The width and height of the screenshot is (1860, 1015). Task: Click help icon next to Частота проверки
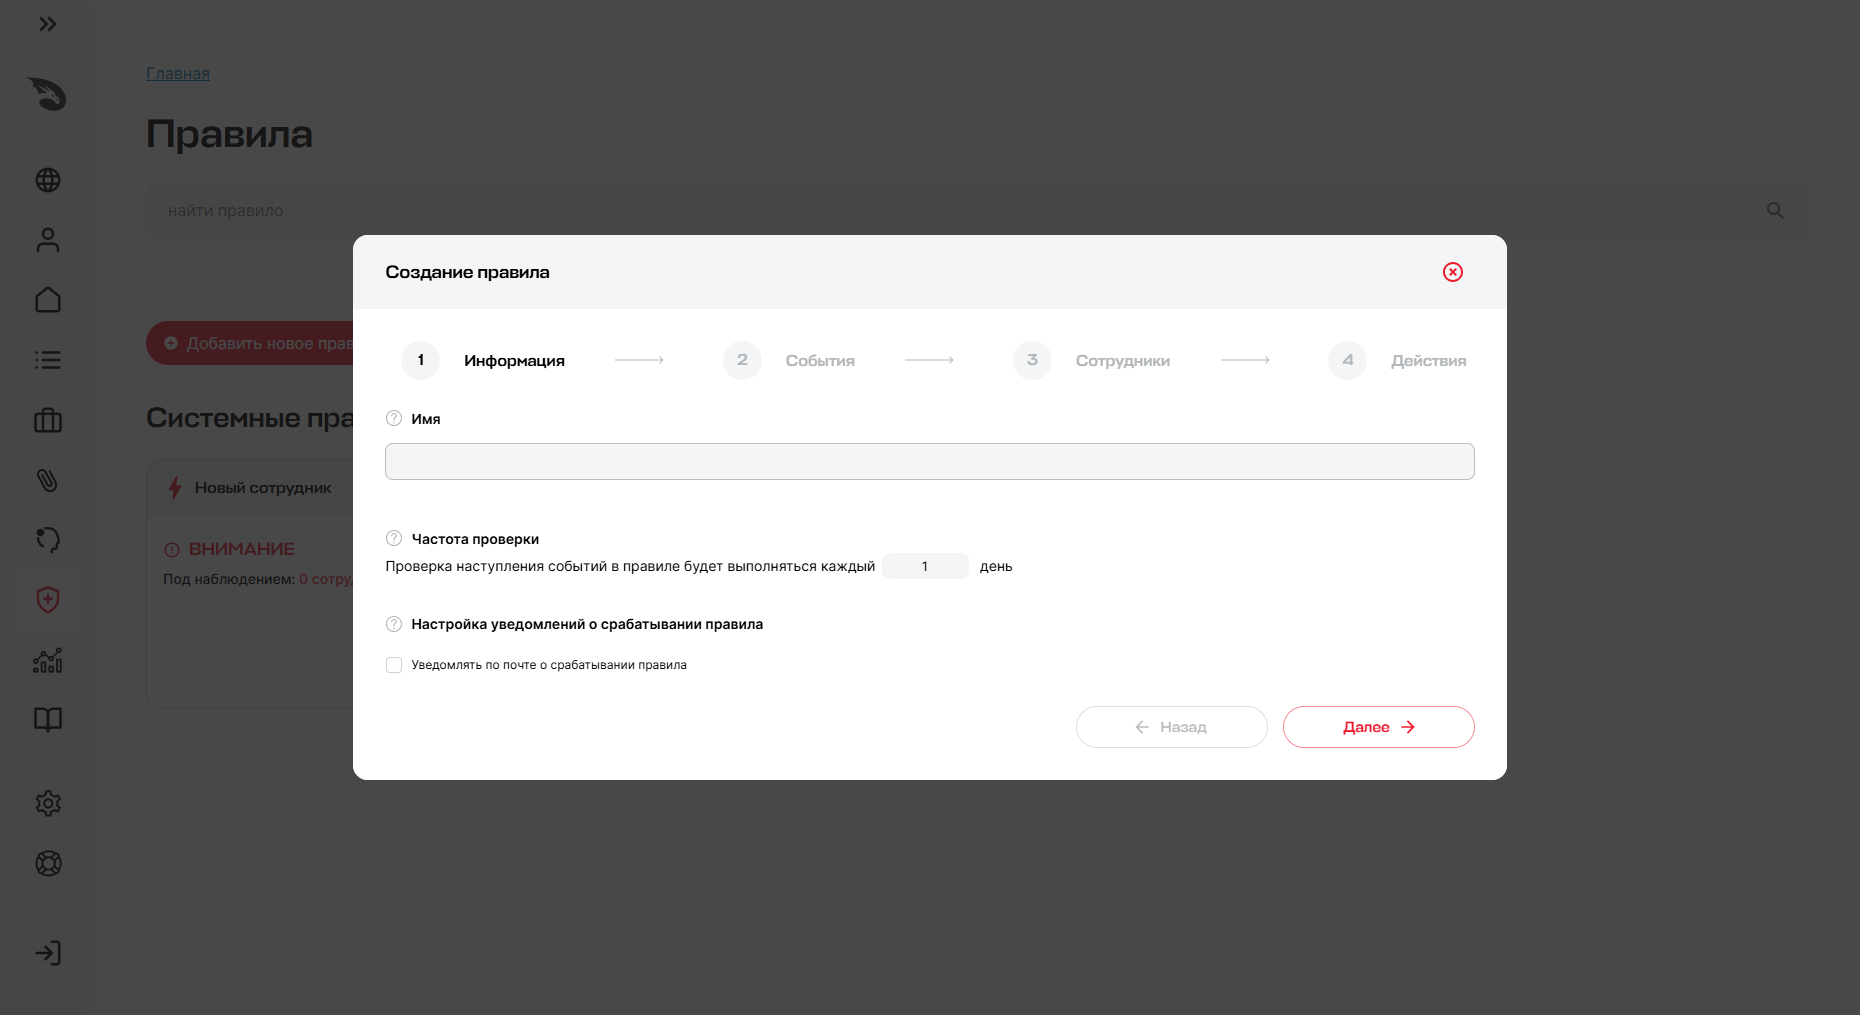394,538
